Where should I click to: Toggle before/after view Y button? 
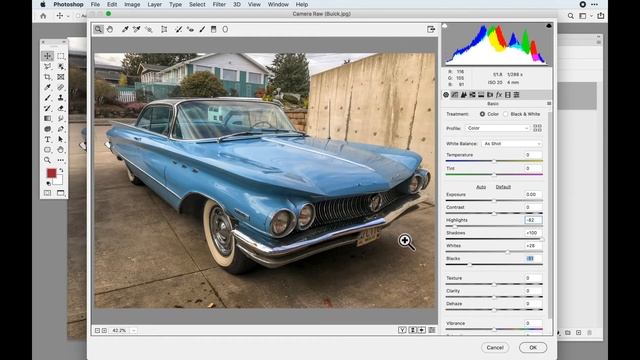click(x=402, y=330)
